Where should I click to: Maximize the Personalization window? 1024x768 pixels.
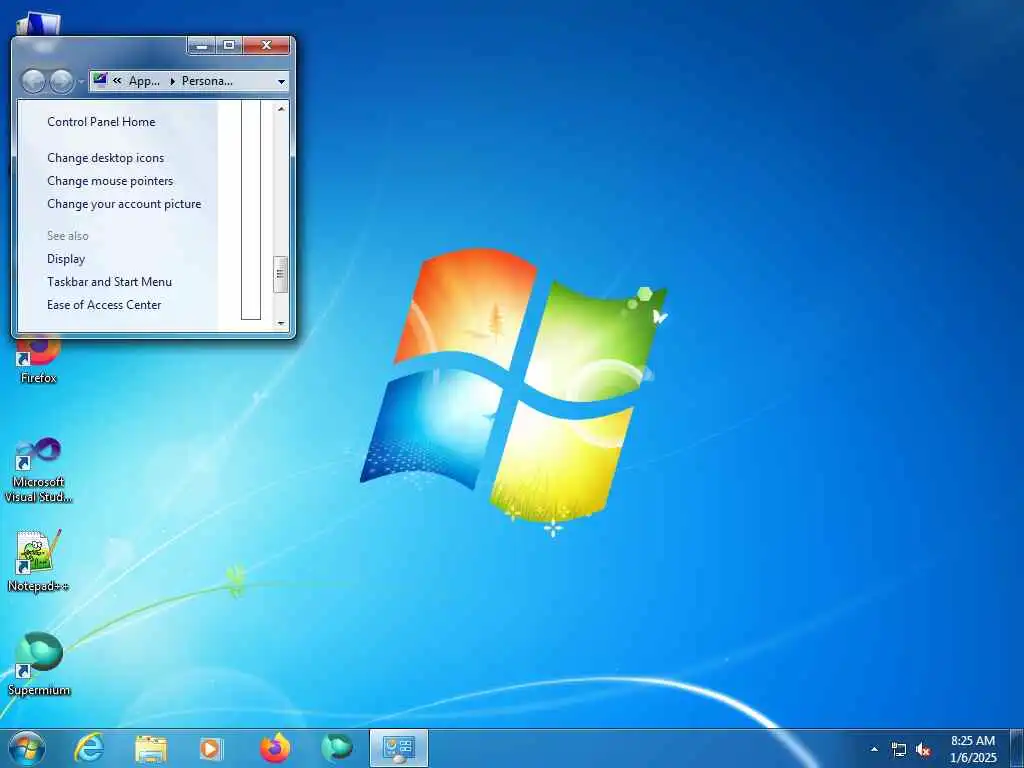click(229, 46)
